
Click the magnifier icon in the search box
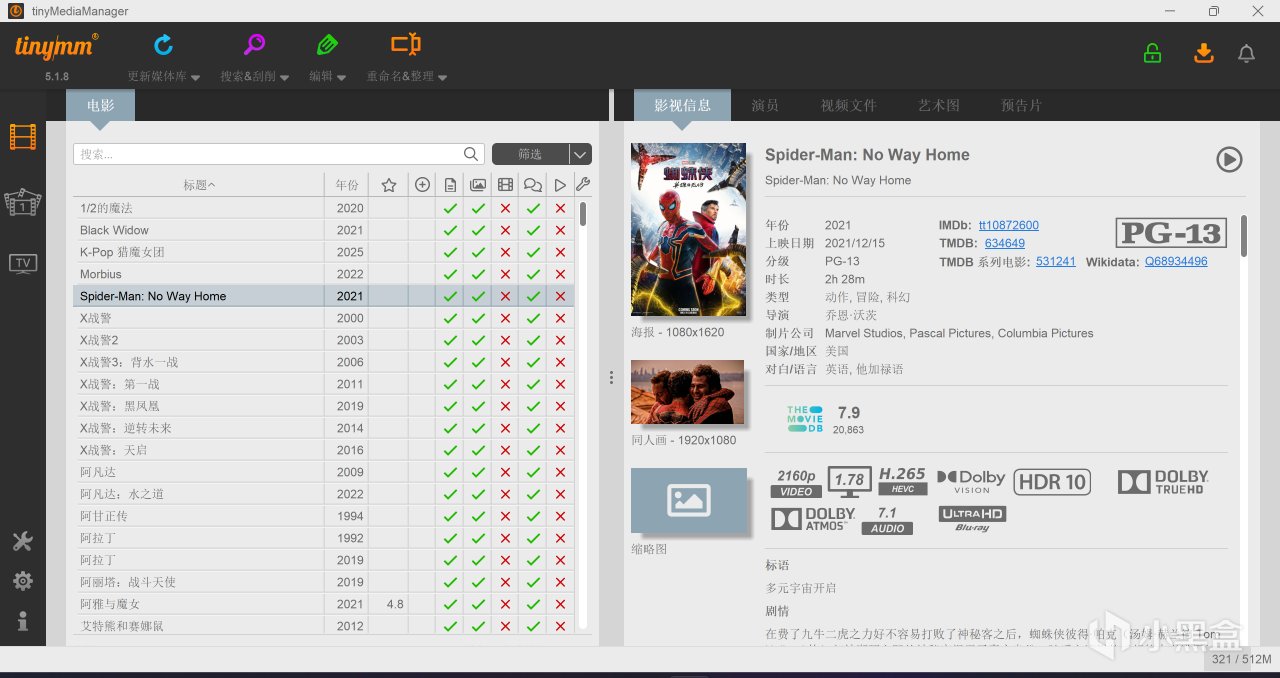(472, 154)
